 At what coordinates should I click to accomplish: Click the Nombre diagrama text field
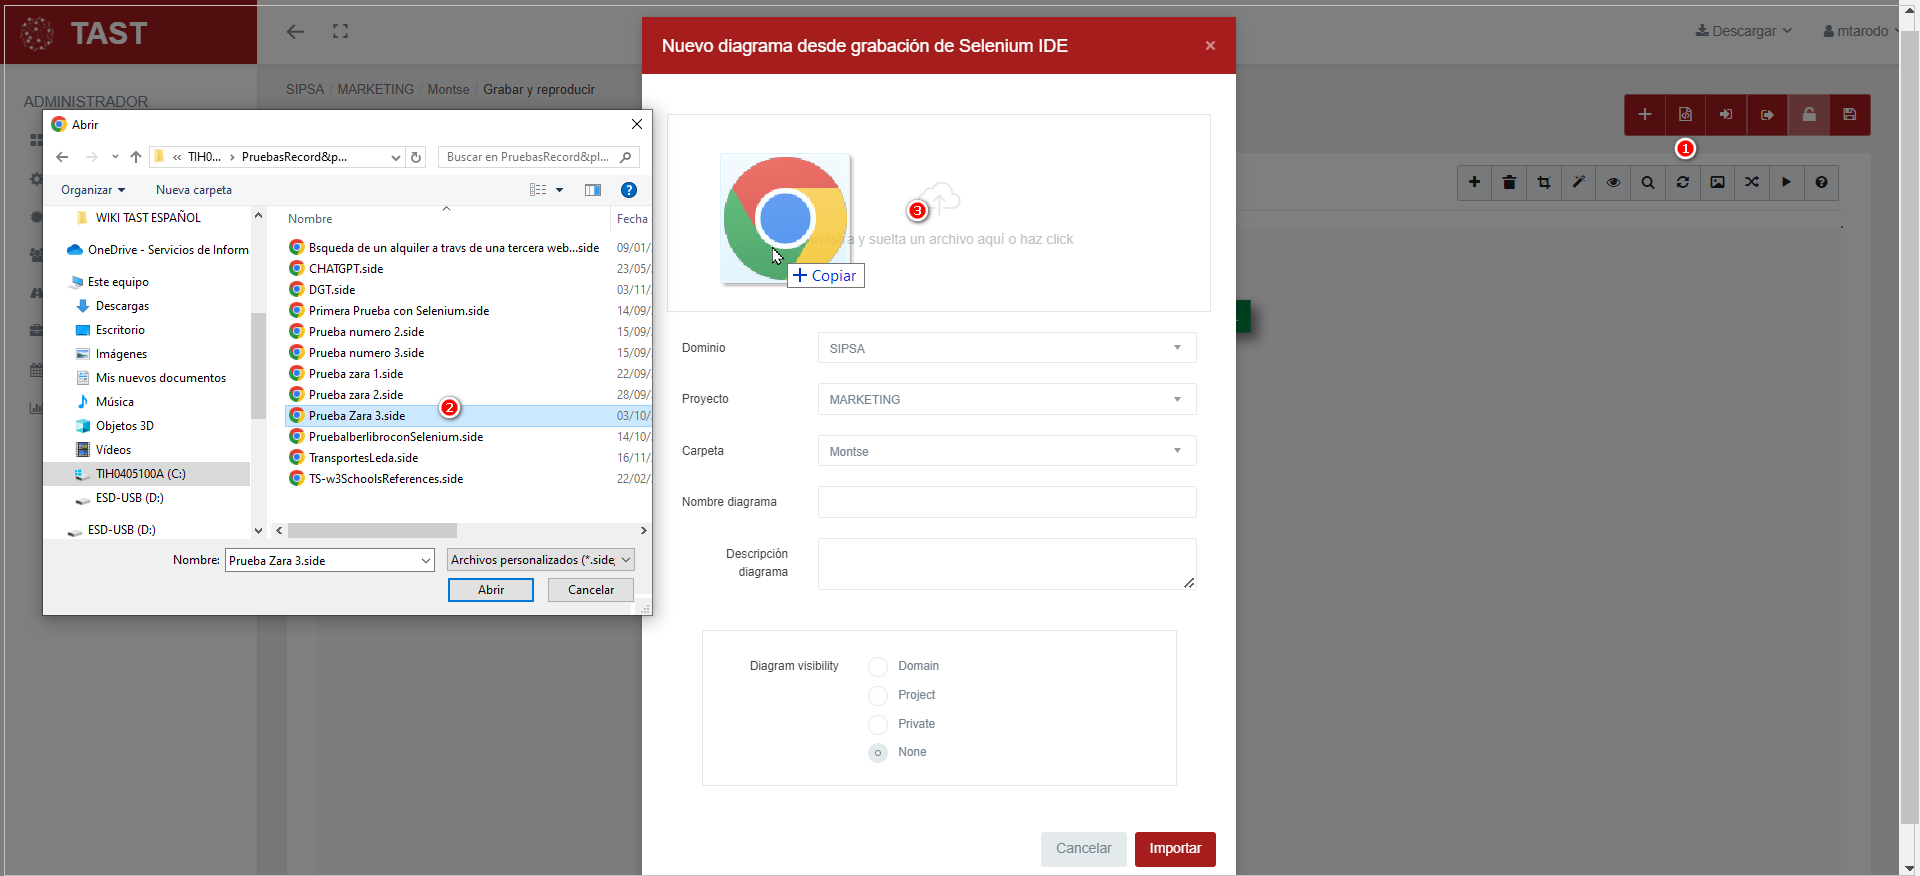[1006, 502]
